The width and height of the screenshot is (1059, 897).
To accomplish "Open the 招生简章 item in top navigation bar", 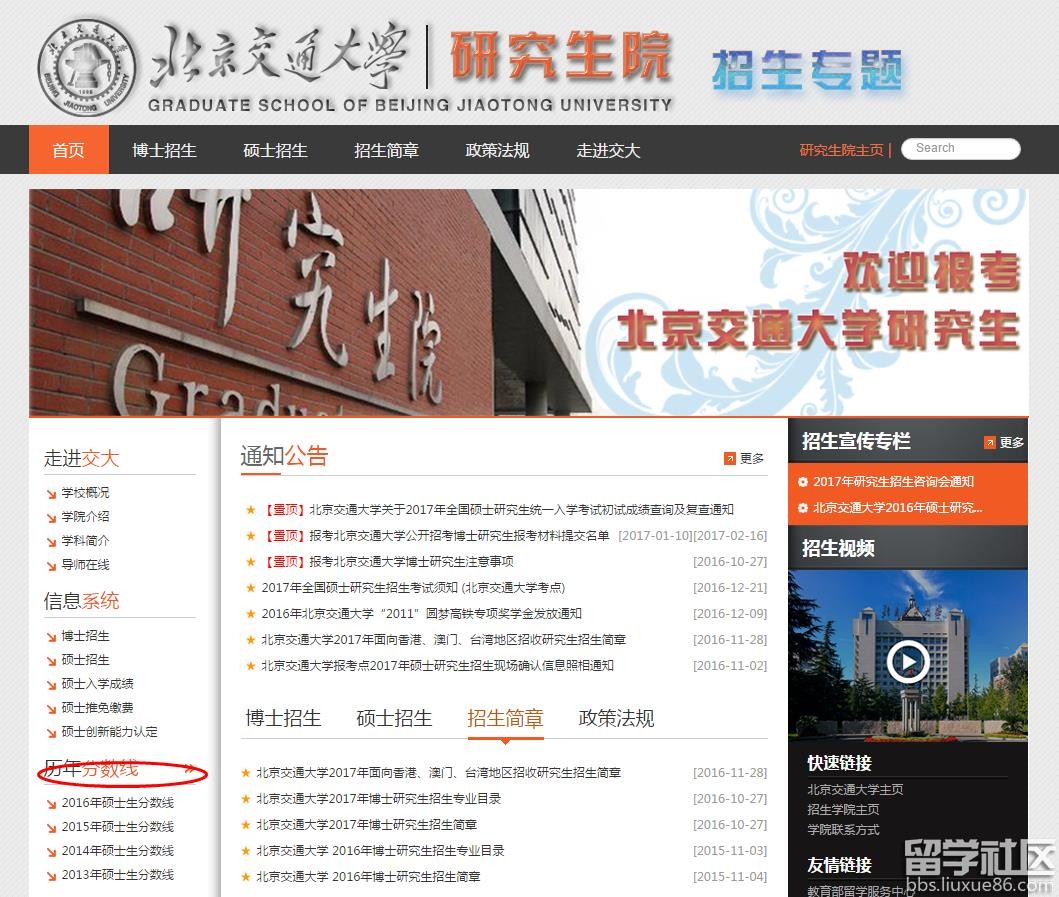I will [386, 150].
